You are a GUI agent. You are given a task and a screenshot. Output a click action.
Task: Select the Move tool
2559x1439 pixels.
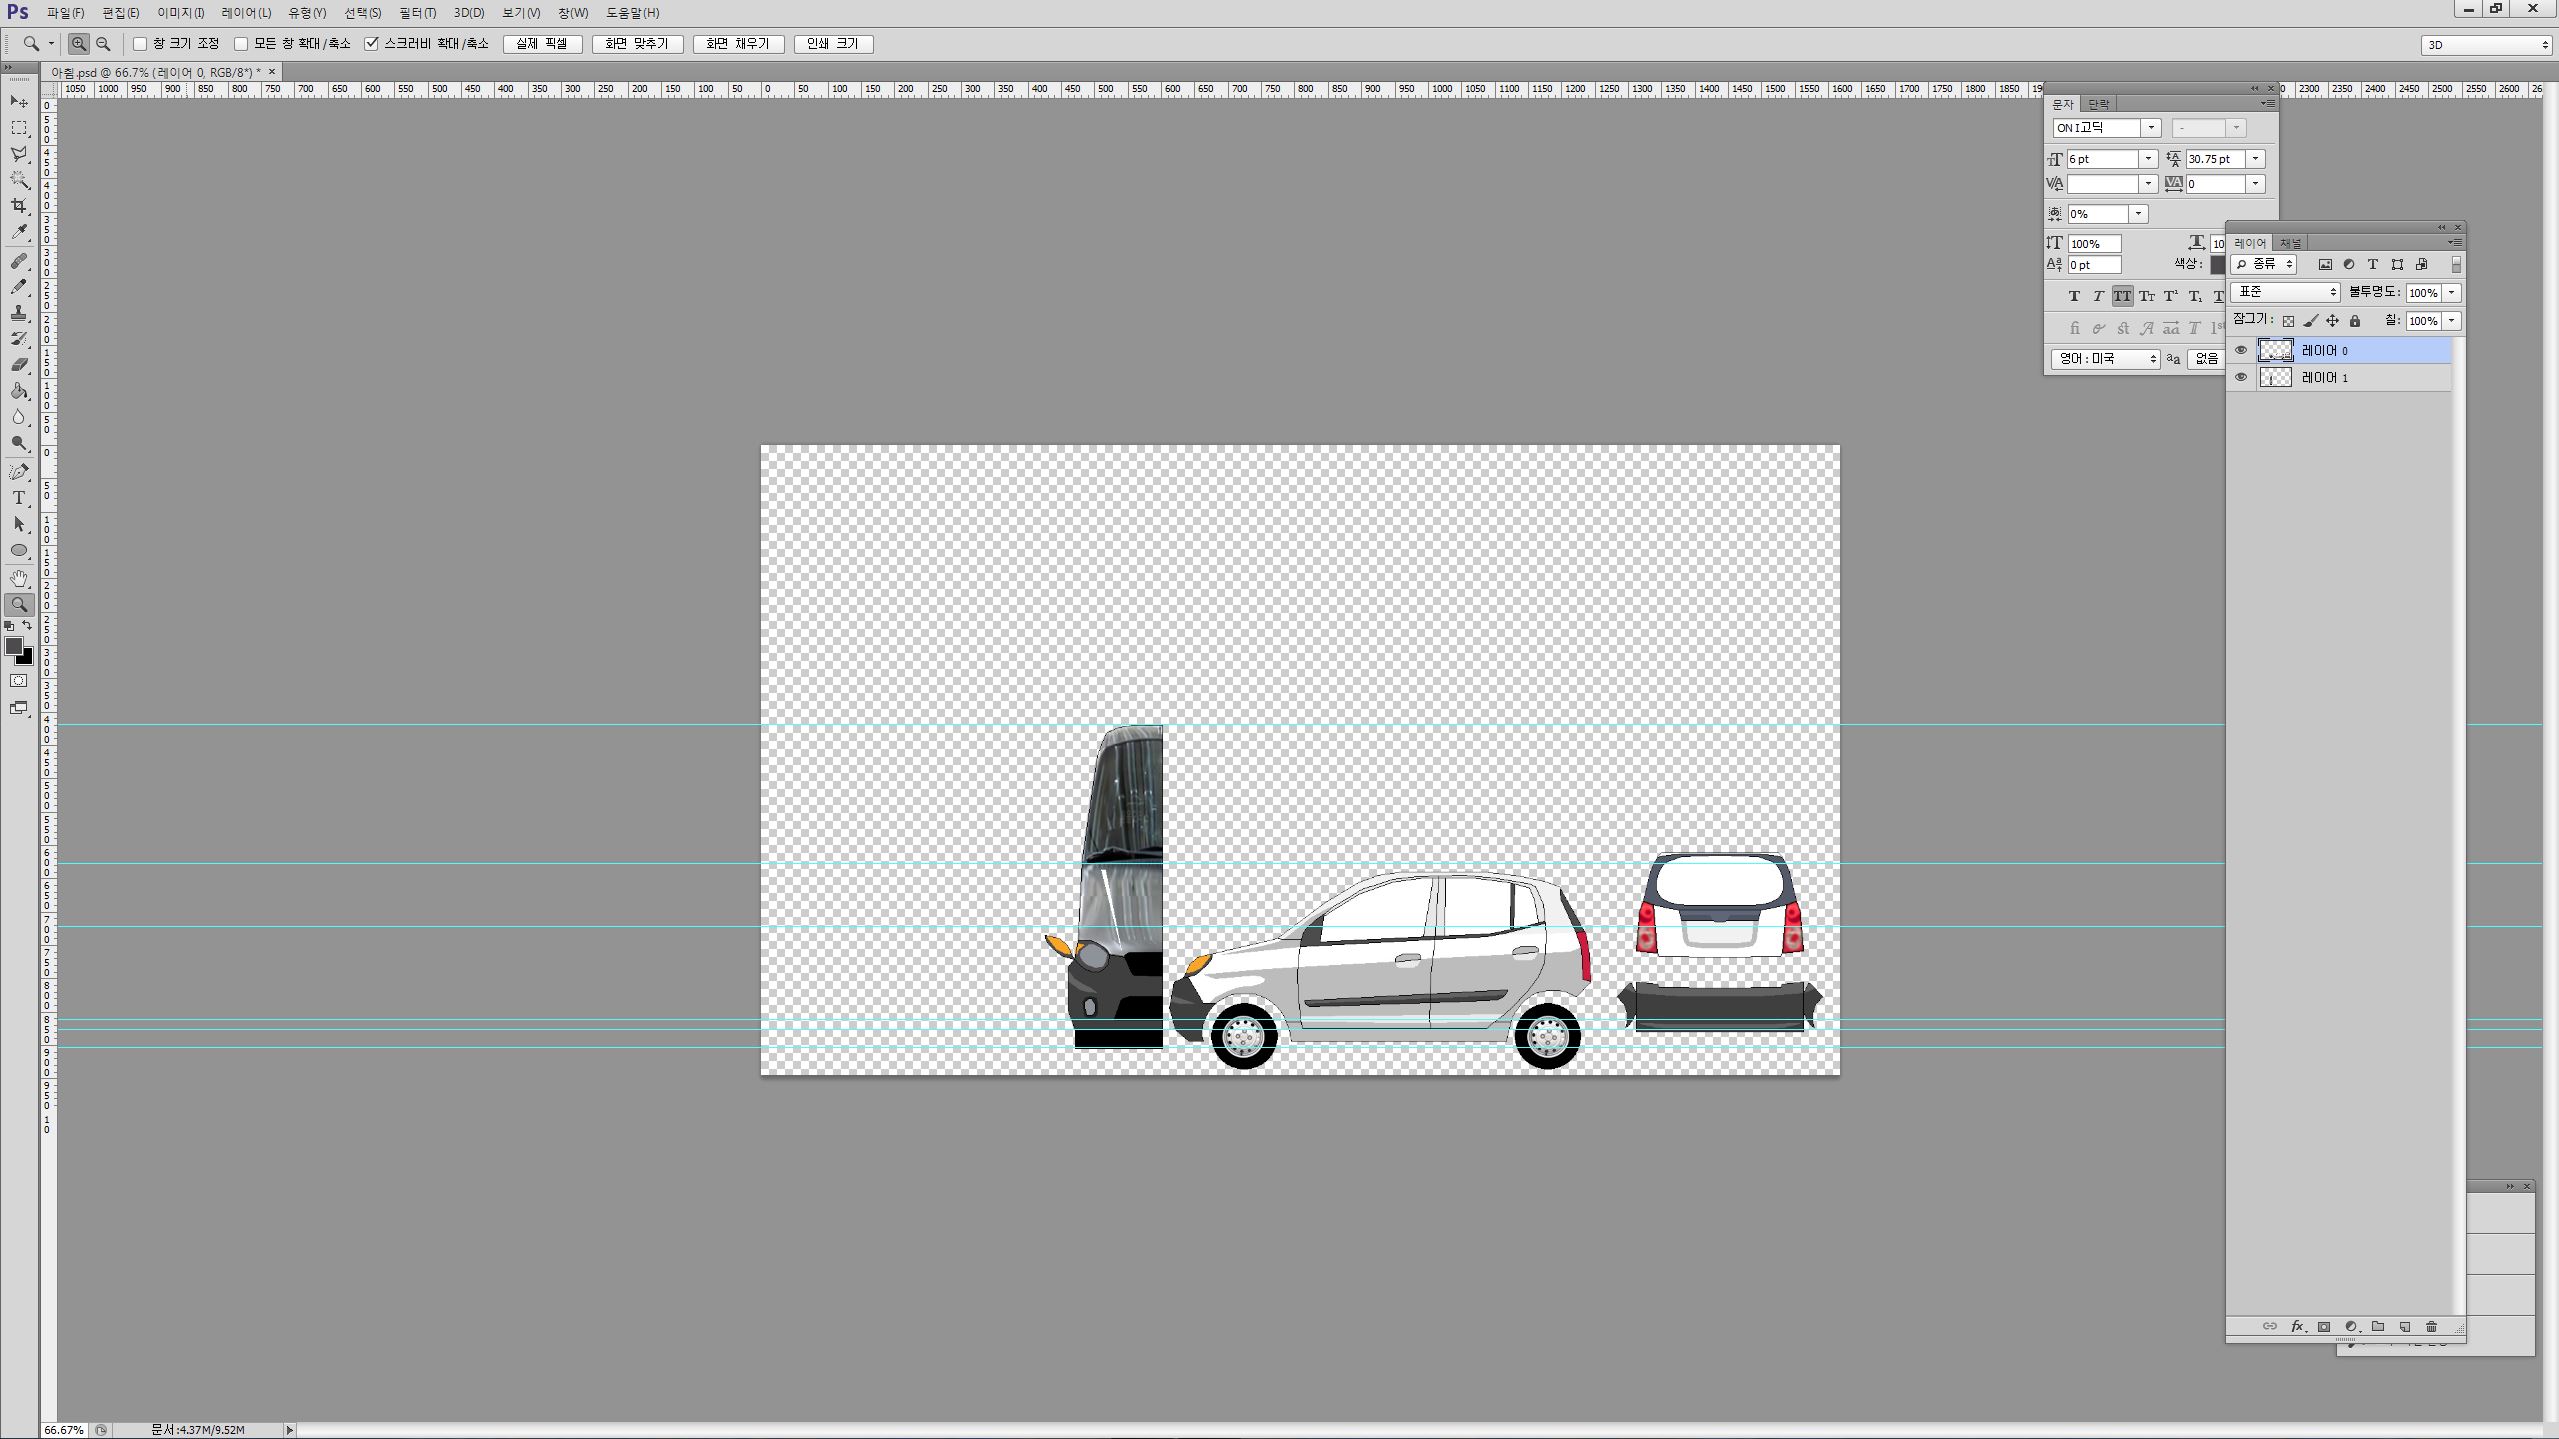tap(19, 102)
